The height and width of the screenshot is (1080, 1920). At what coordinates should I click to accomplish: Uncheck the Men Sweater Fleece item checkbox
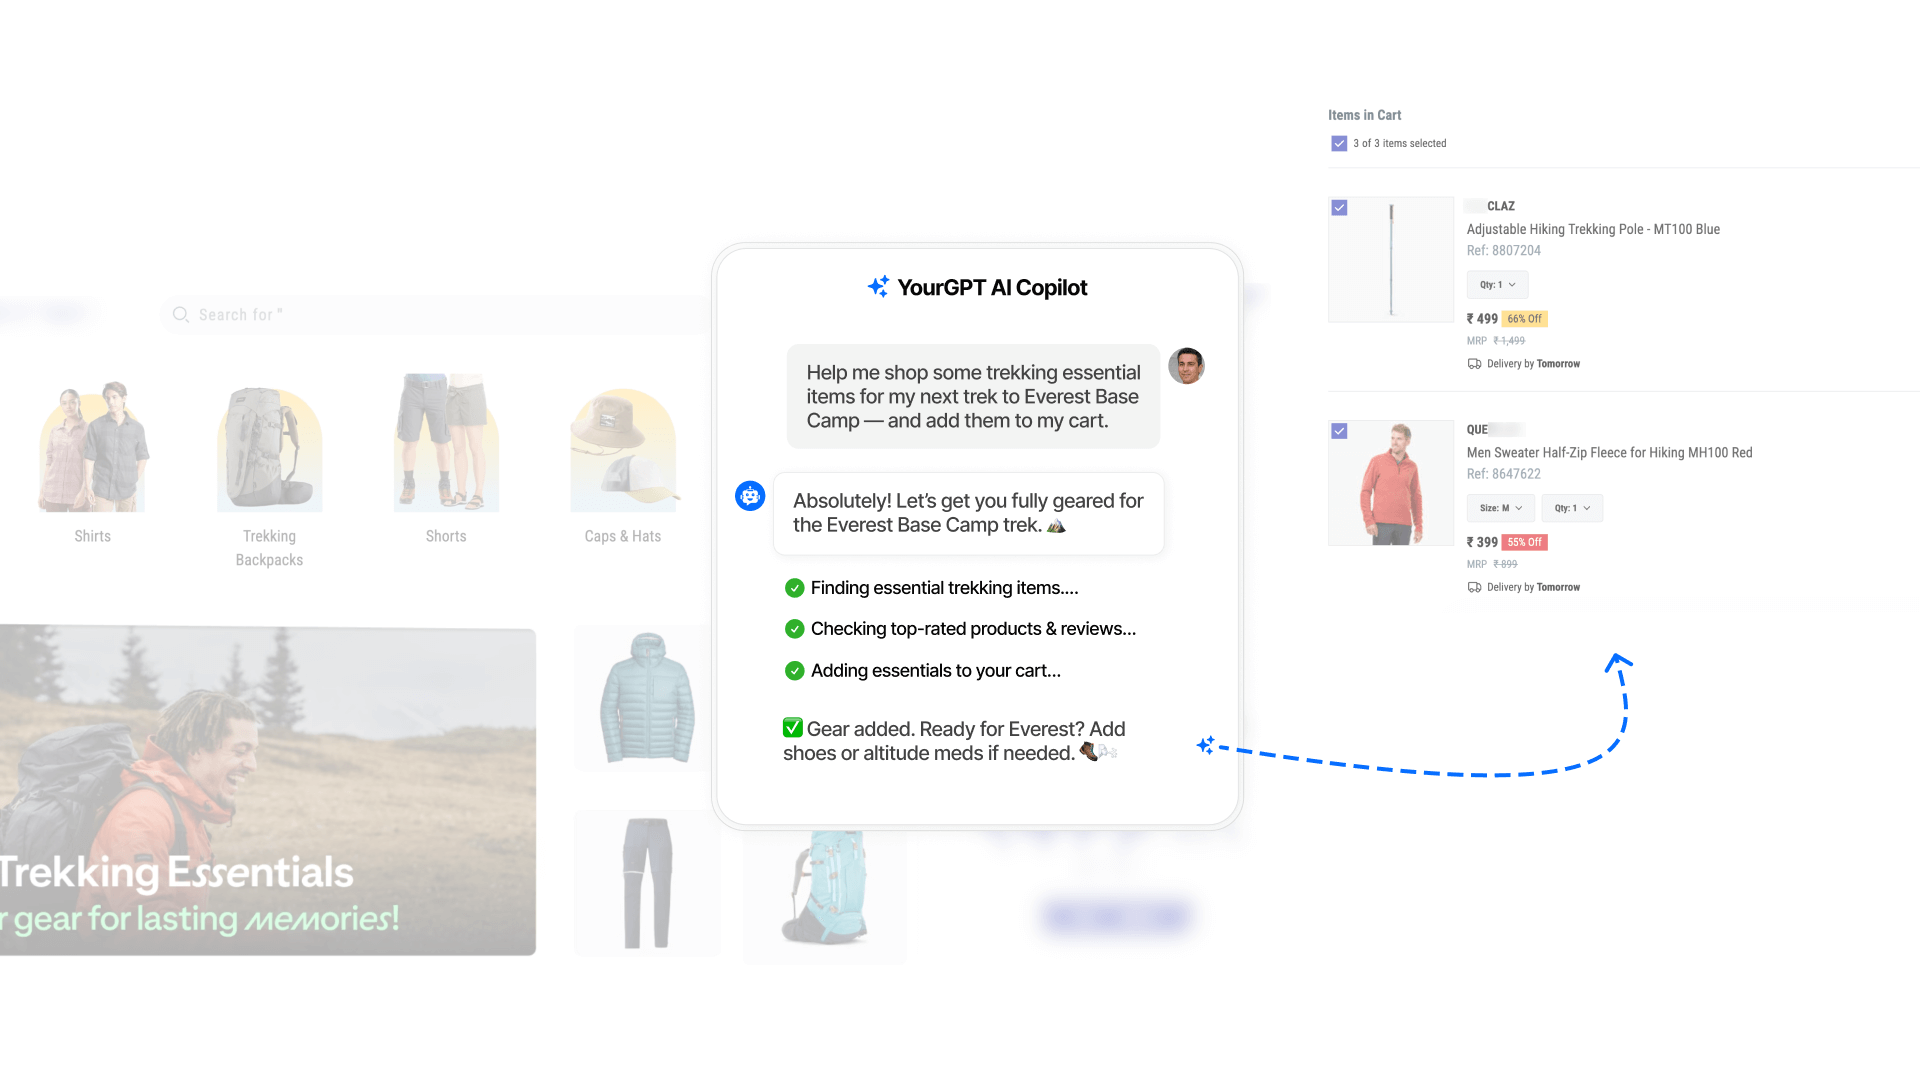tap(1339, 431)
